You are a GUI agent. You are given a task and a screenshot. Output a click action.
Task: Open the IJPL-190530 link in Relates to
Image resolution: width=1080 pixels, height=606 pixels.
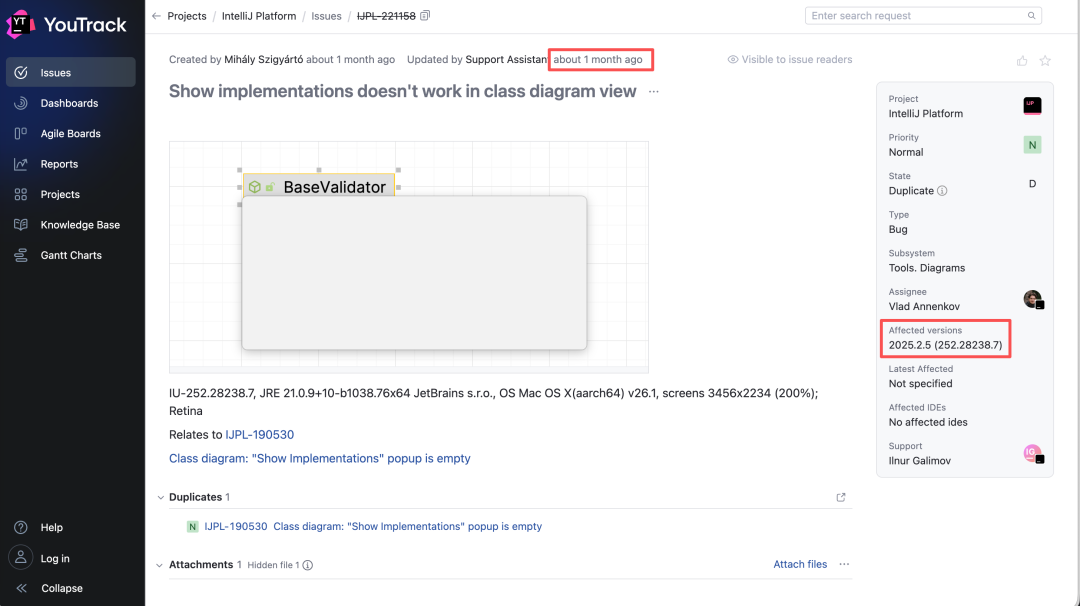(x=260, y=435)
